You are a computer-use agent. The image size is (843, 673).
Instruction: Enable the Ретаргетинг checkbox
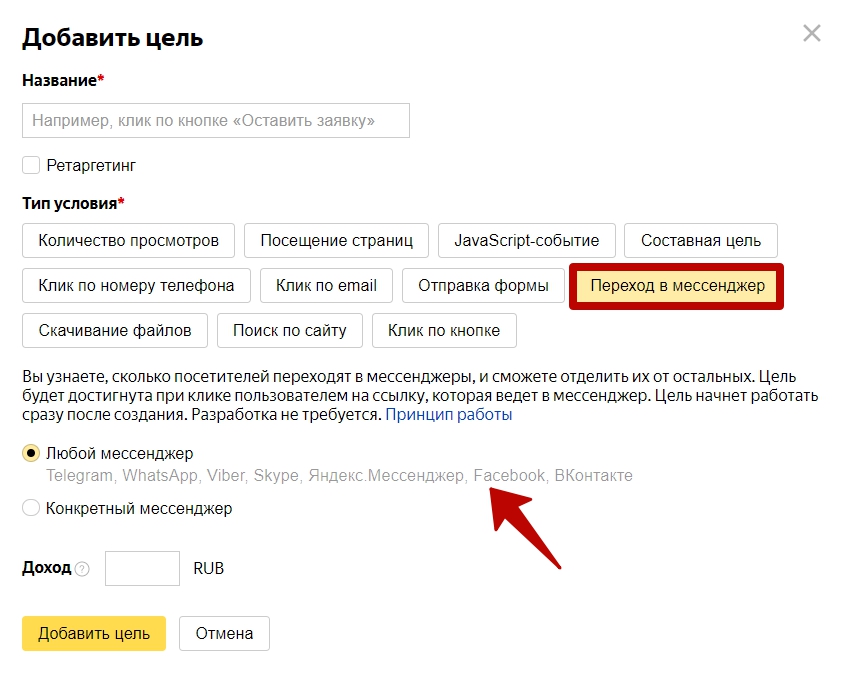pos(31,165)
